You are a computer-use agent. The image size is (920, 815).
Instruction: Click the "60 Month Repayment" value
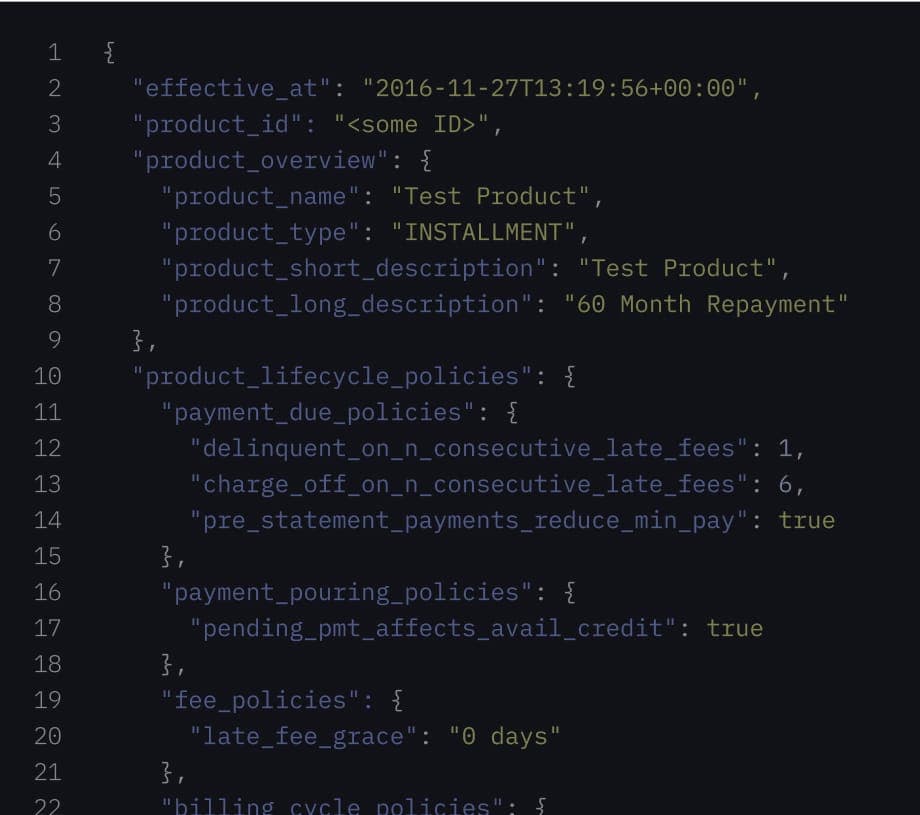click(705, 304)
